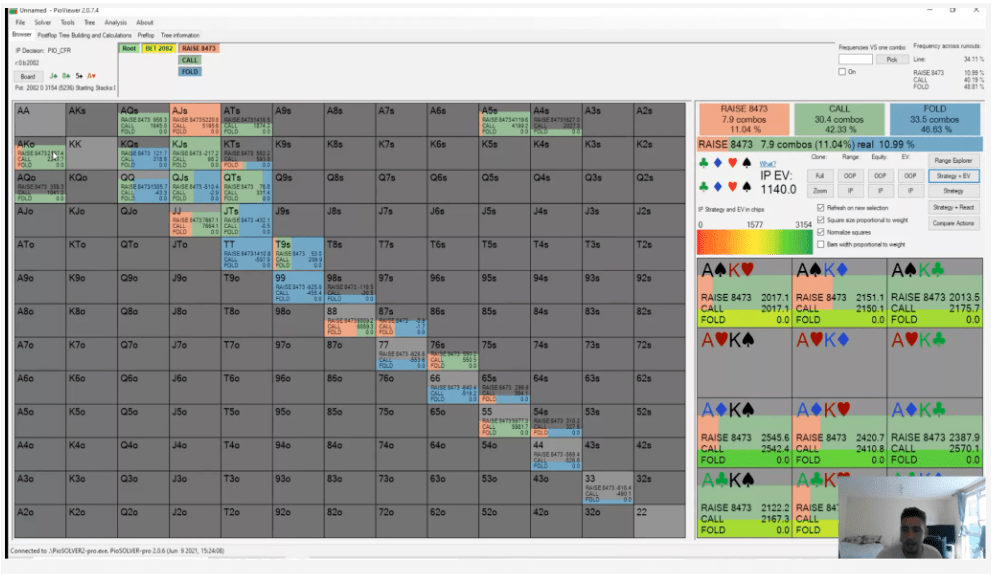Click the Compare Actions button
The height and width of the screenshot is (574, 993).
953,223
